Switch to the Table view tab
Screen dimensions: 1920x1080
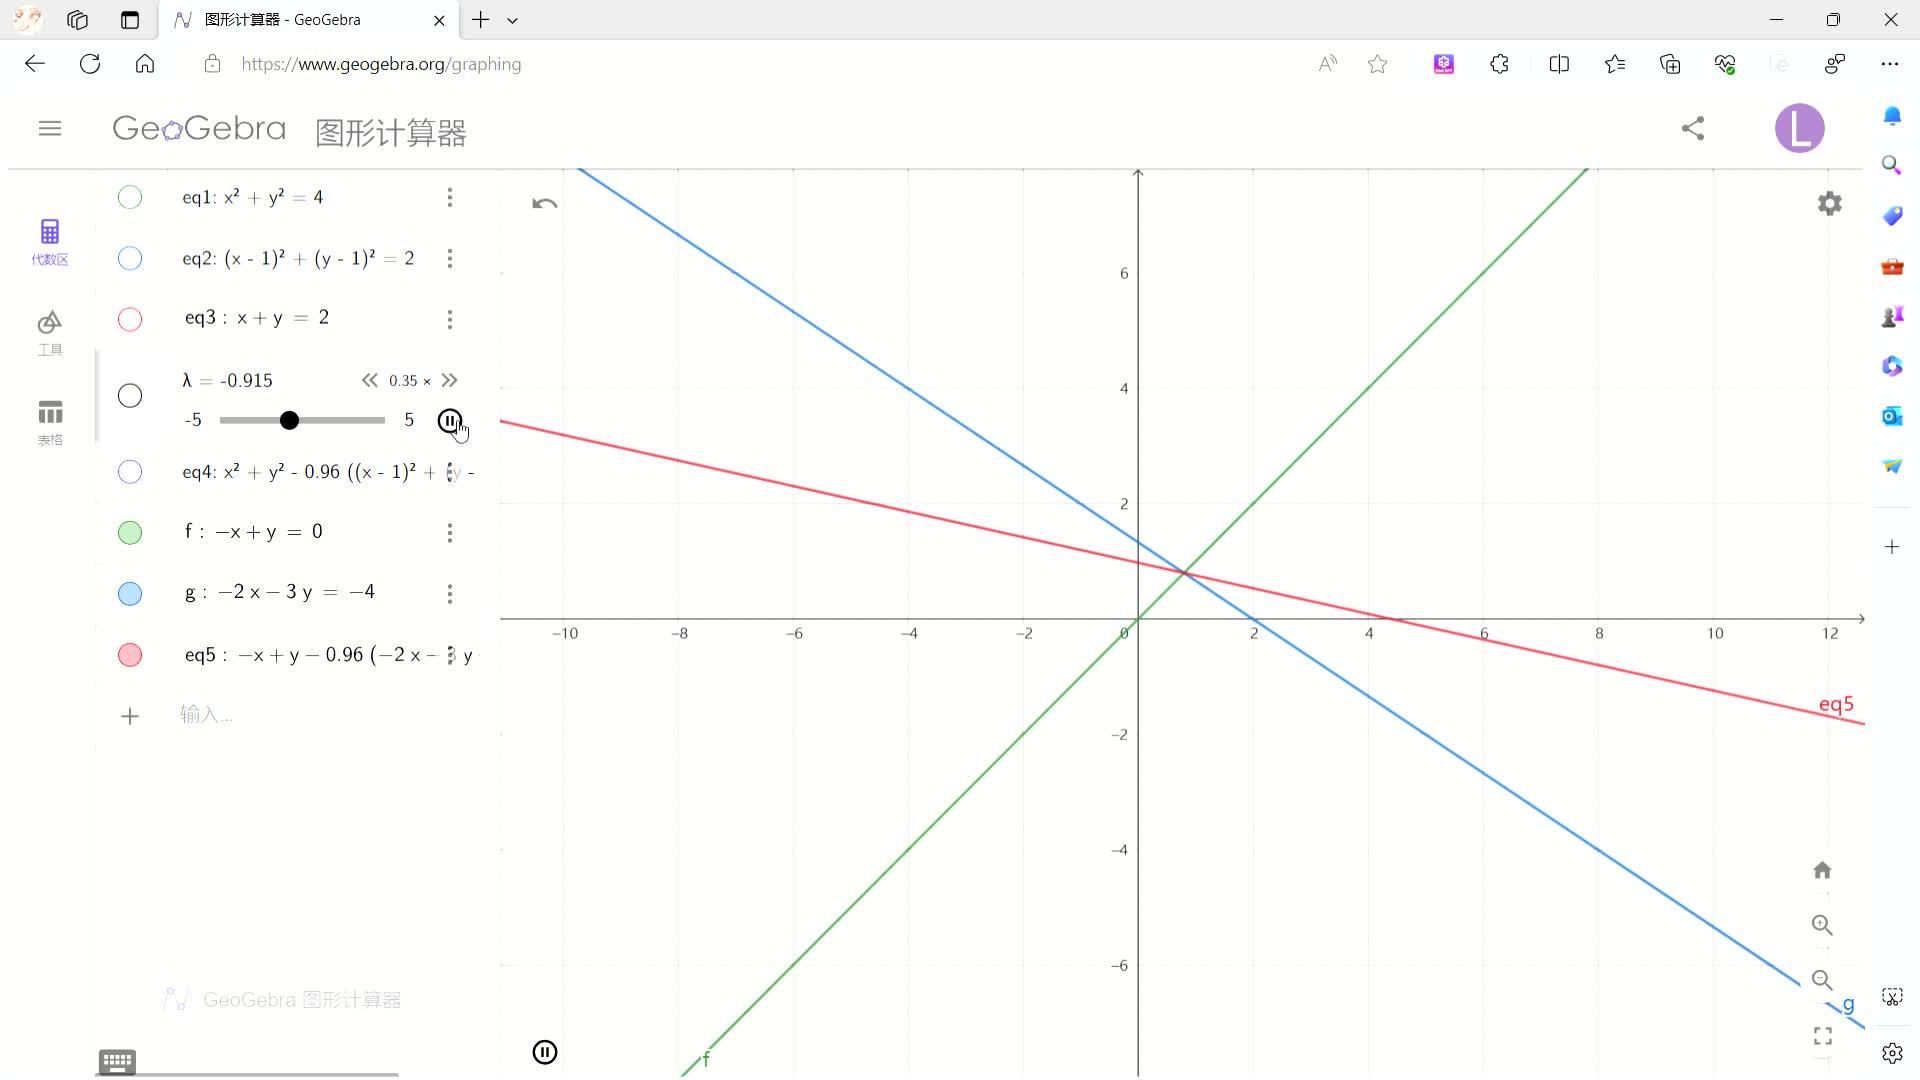[50, 422]
